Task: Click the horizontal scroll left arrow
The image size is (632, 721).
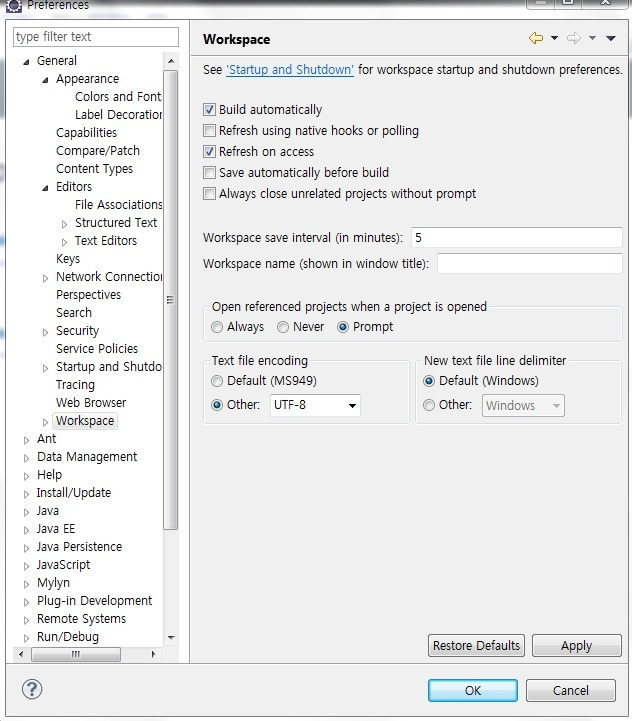Action: (21, 654)
